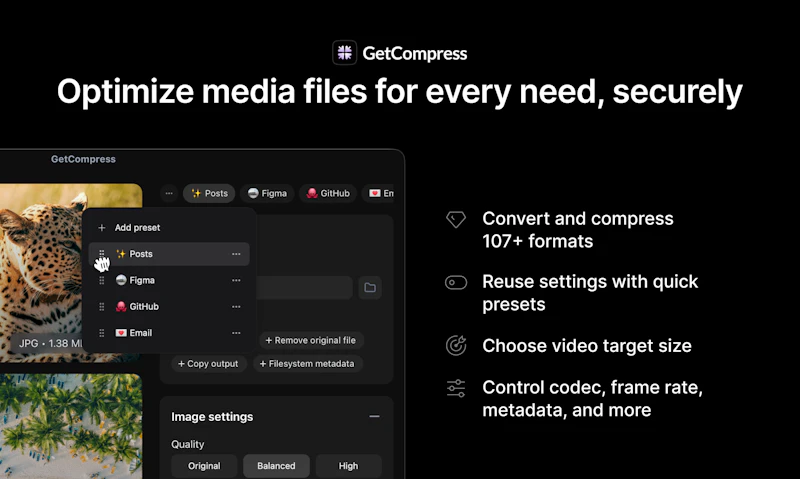Viewport: 800px width, 479px height.
Task: Click the Quality label
Action: (188, 444)
